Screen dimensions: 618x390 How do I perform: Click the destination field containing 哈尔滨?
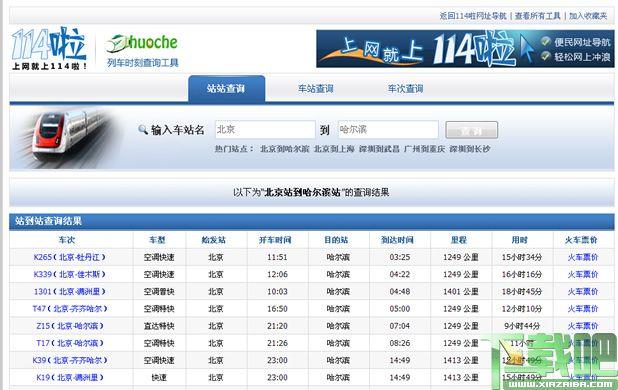coord(388,130)
